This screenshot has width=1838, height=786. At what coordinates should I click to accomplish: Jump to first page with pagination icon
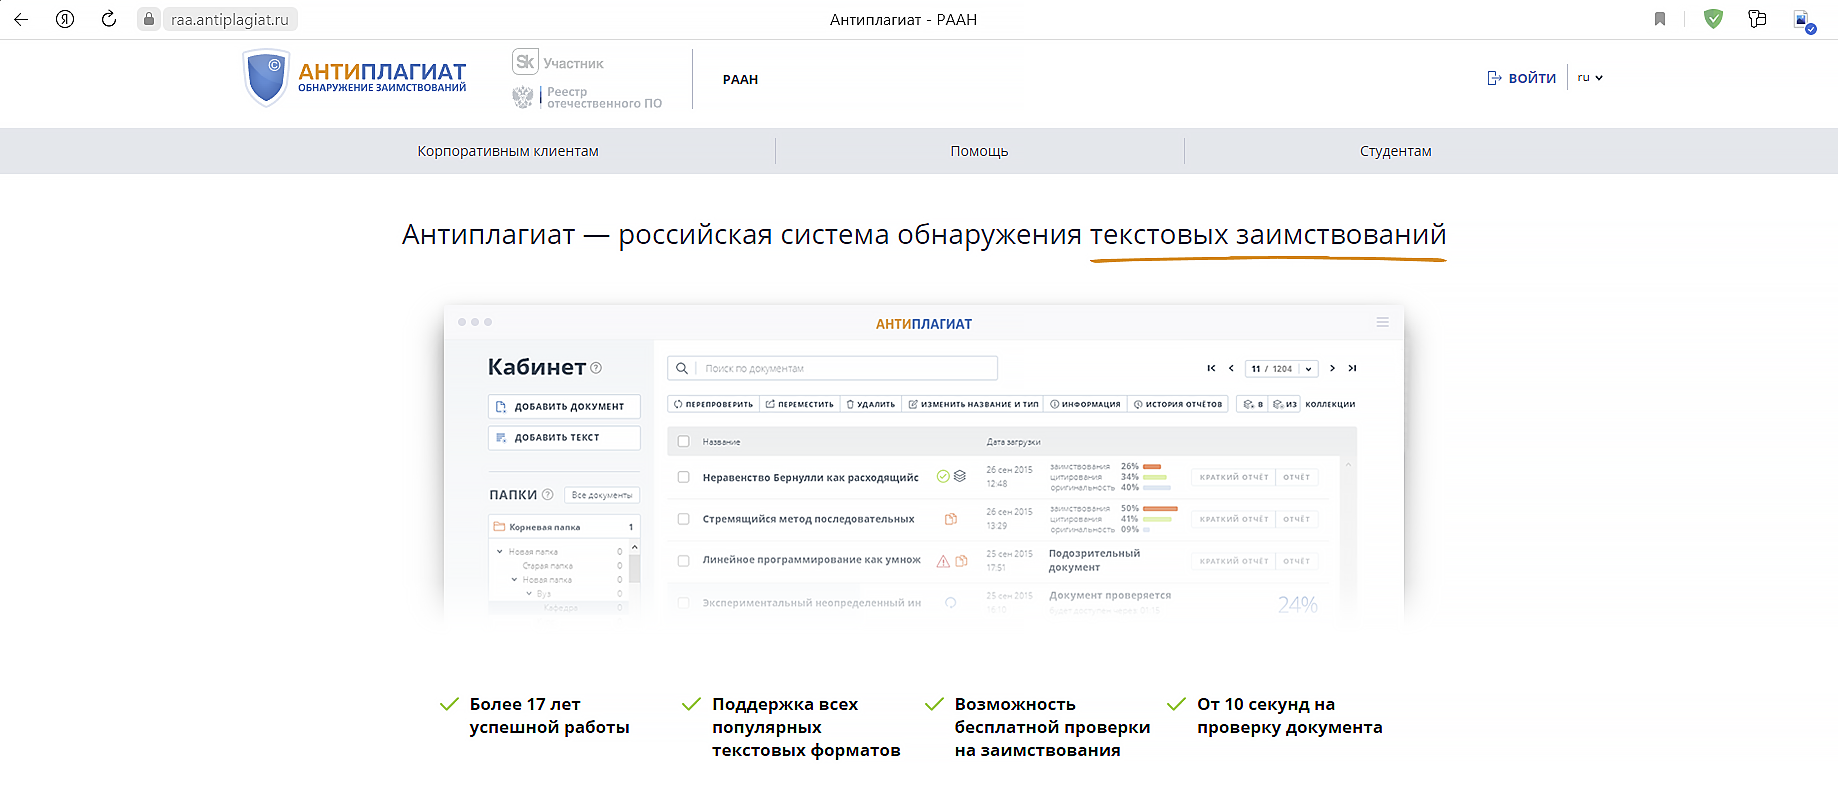1211,368
